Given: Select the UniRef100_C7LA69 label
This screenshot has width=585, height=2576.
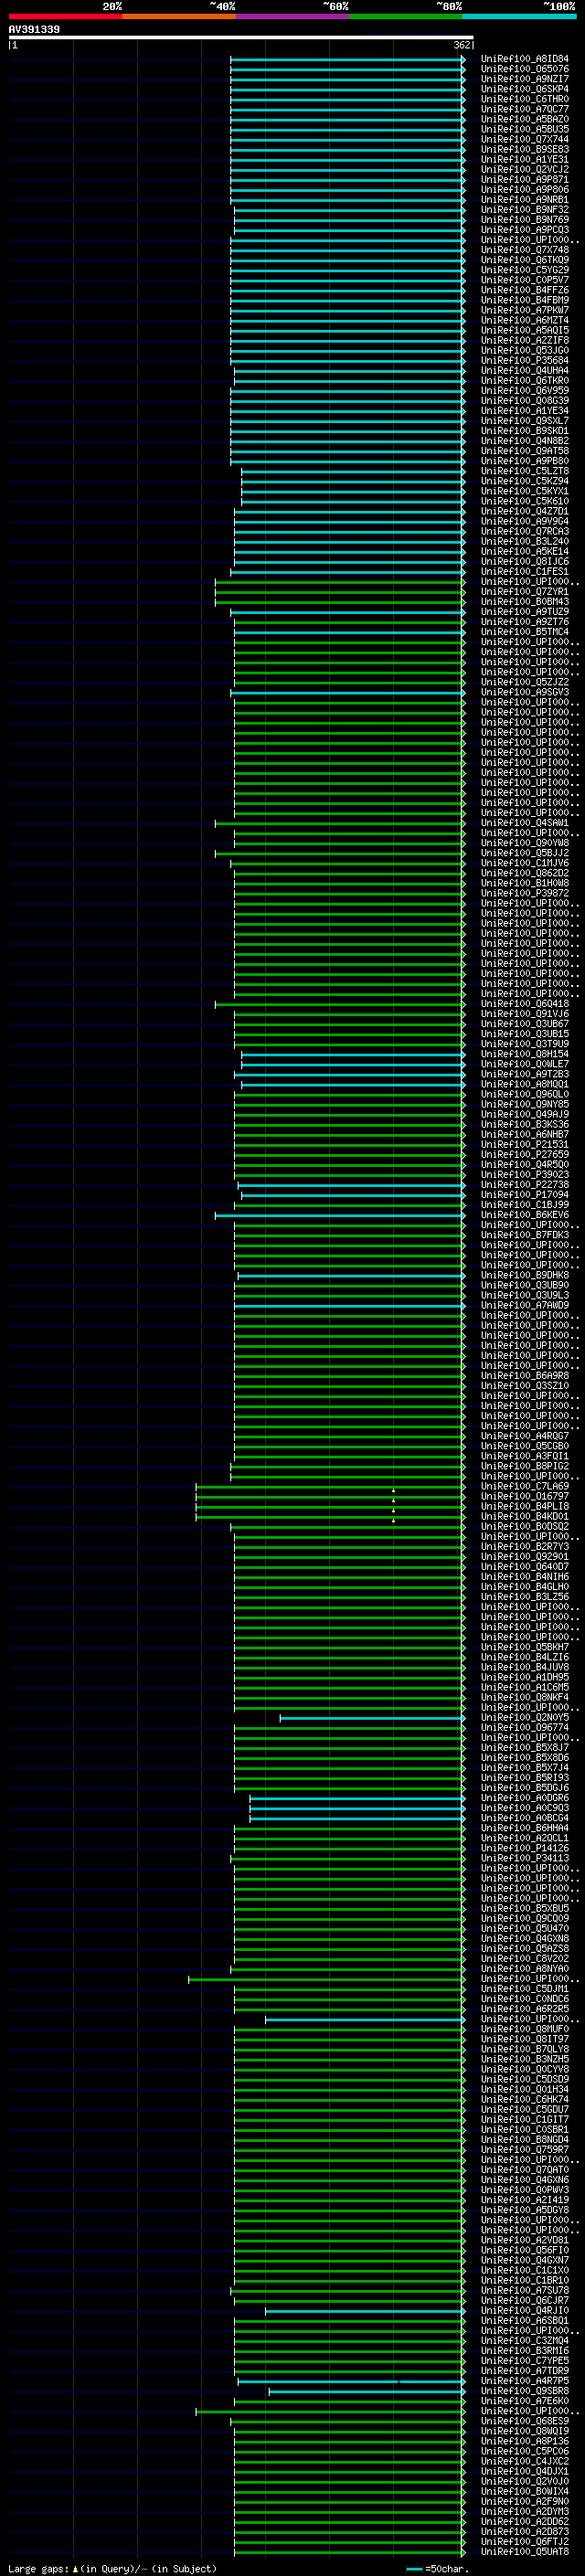Looking at the screenshot, I should click(x=525, y=1486).
